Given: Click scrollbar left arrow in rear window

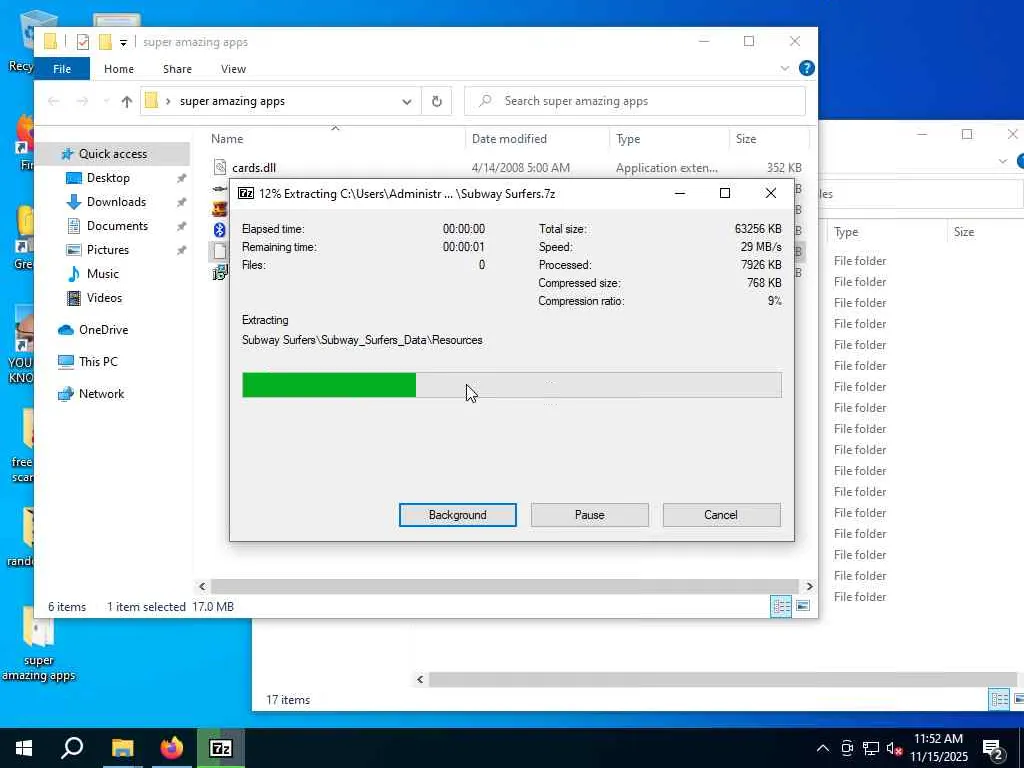Looking at the screenshot, I should click(420, 680).
